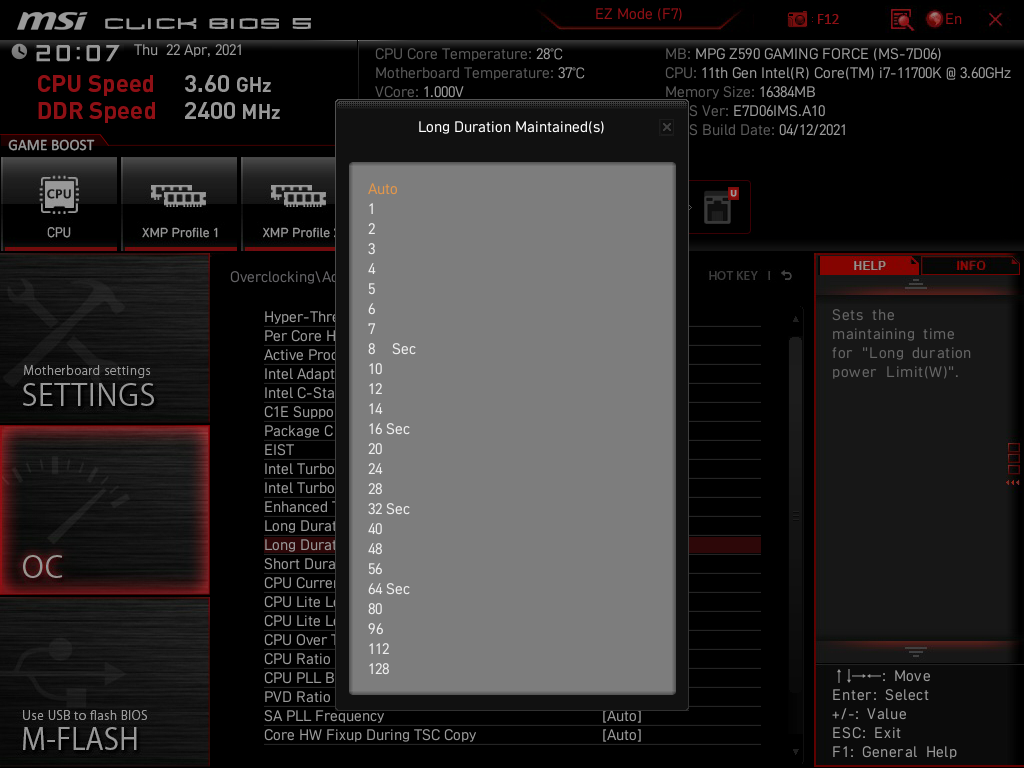Select 64 Sec duration option
1024x768 pixels.
click(389, 589)
